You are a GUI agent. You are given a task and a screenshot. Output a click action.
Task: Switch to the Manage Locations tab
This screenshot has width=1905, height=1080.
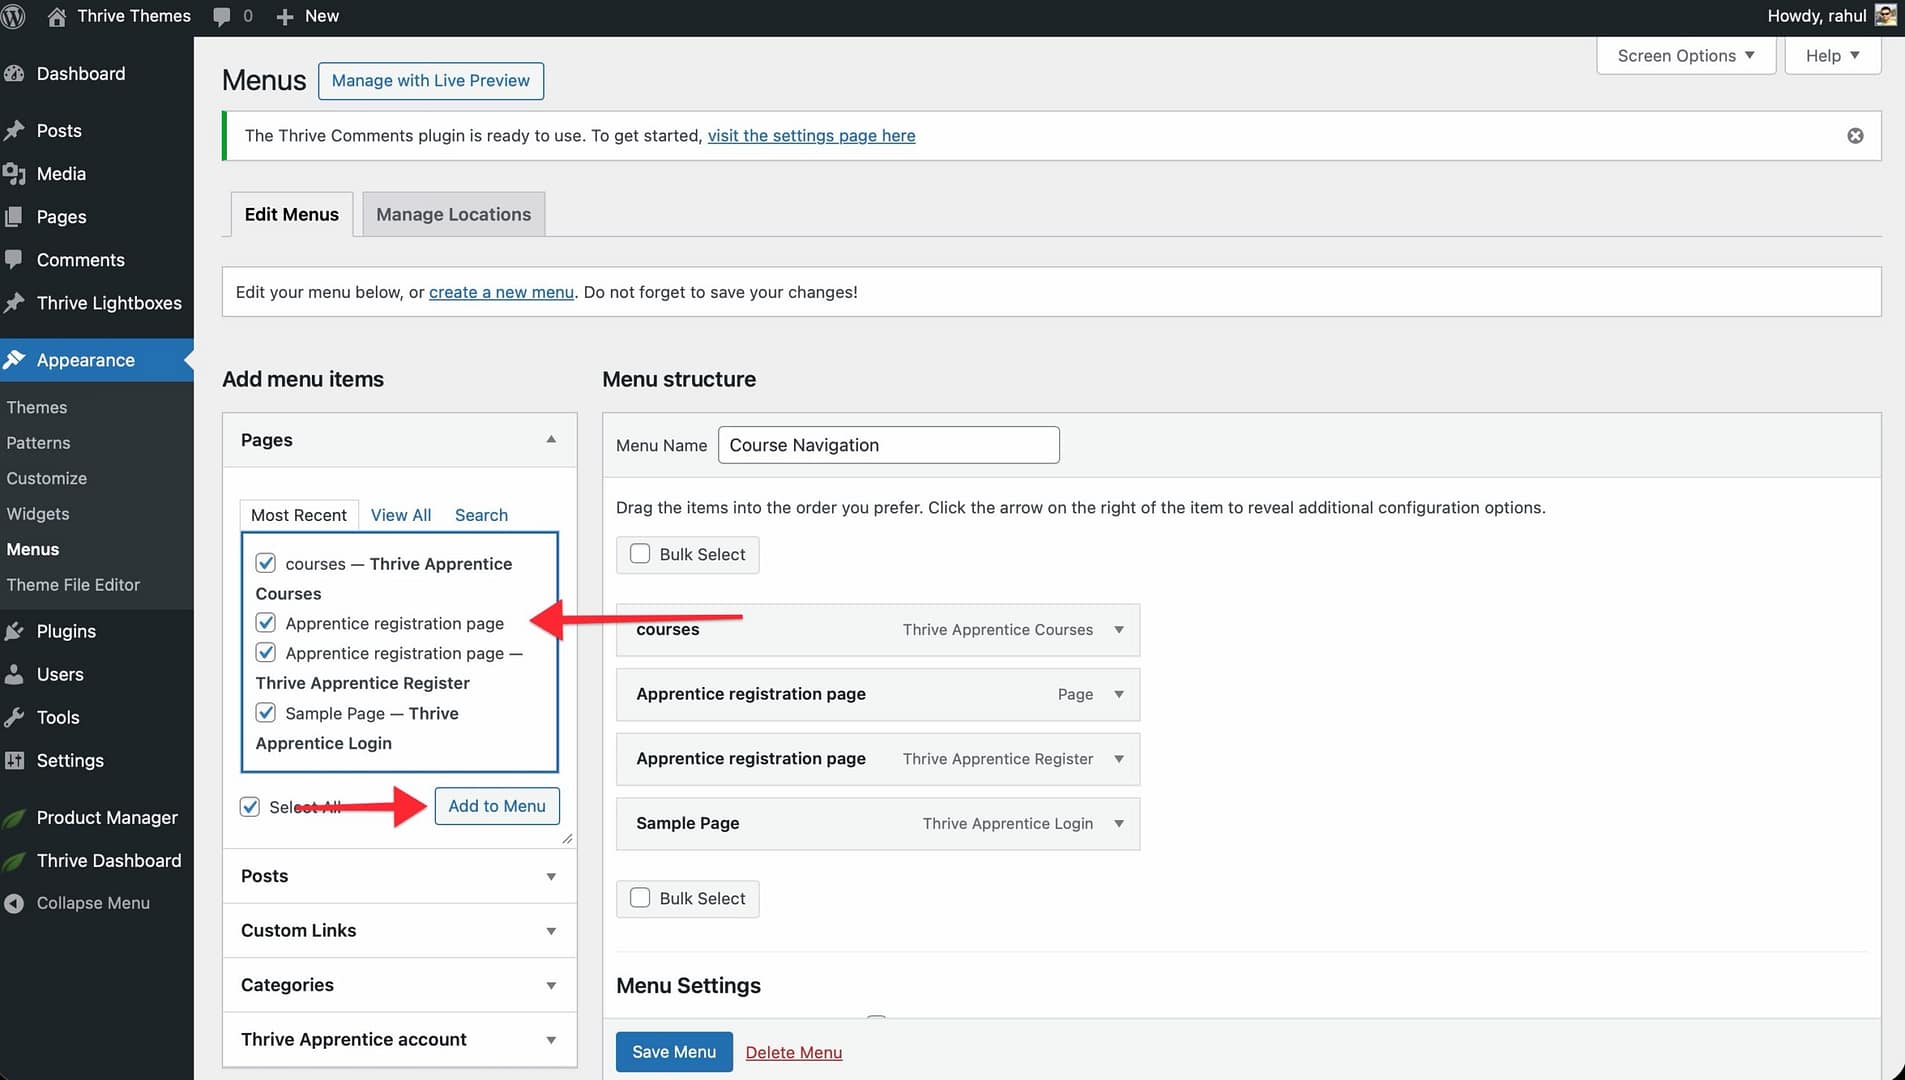tap(453, 214)
